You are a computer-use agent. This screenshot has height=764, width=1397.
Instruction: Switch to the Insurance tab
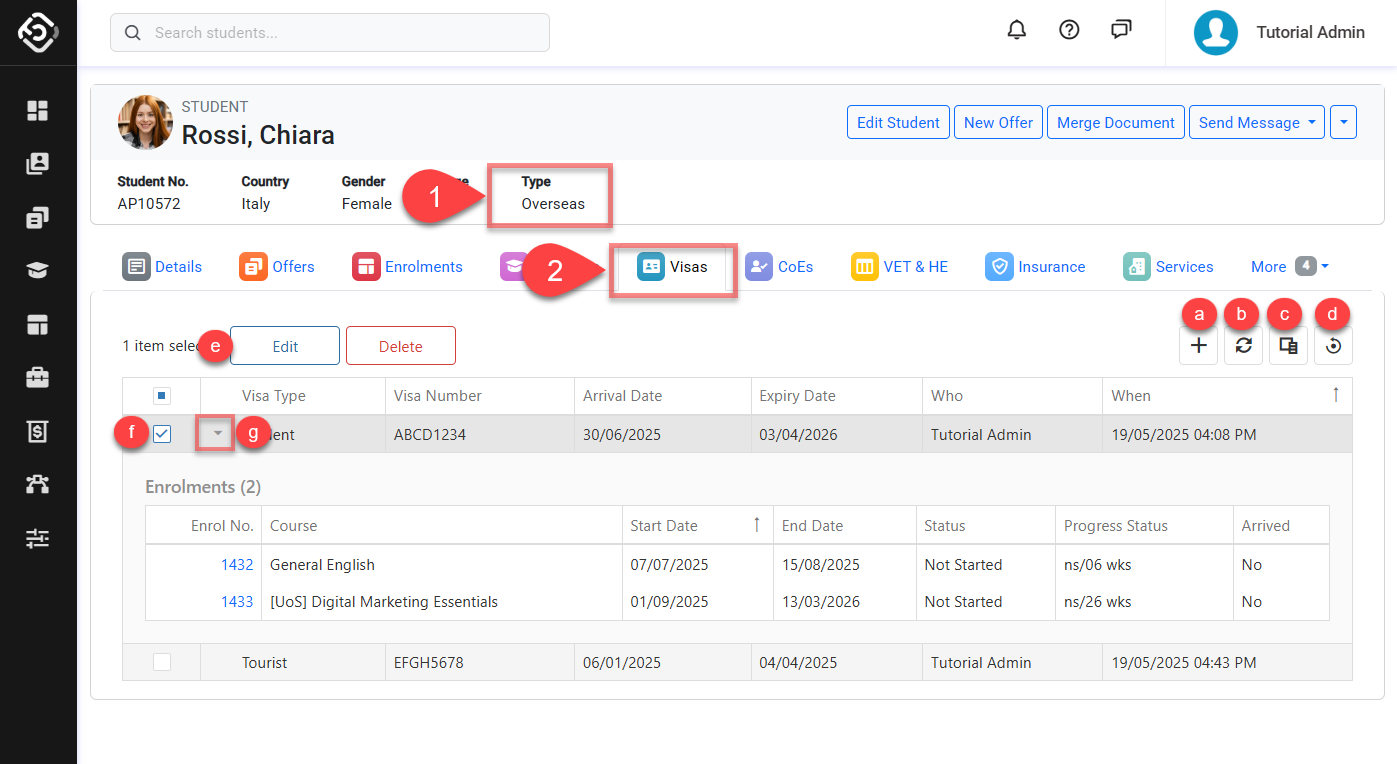(1035, 267)
